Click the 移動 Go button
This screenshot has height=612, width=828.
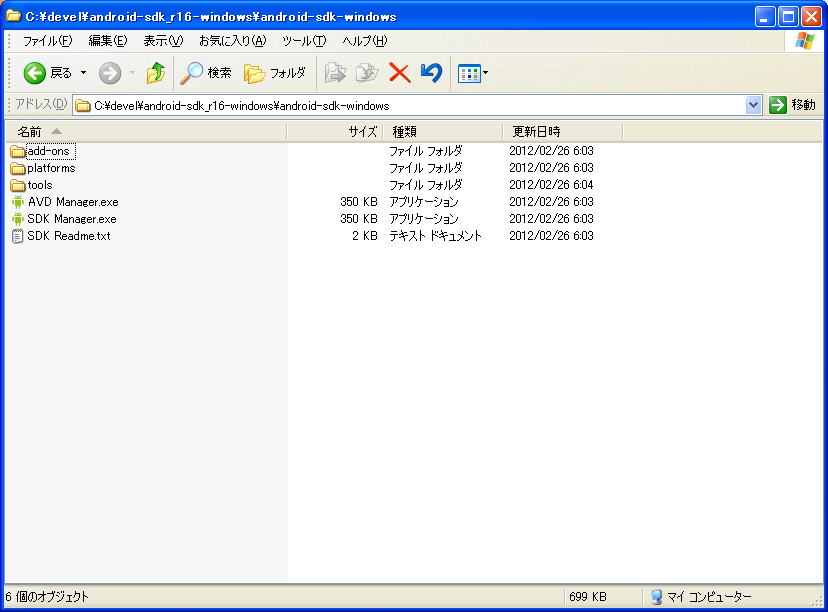pyautogui.click(x=793, y=105)
